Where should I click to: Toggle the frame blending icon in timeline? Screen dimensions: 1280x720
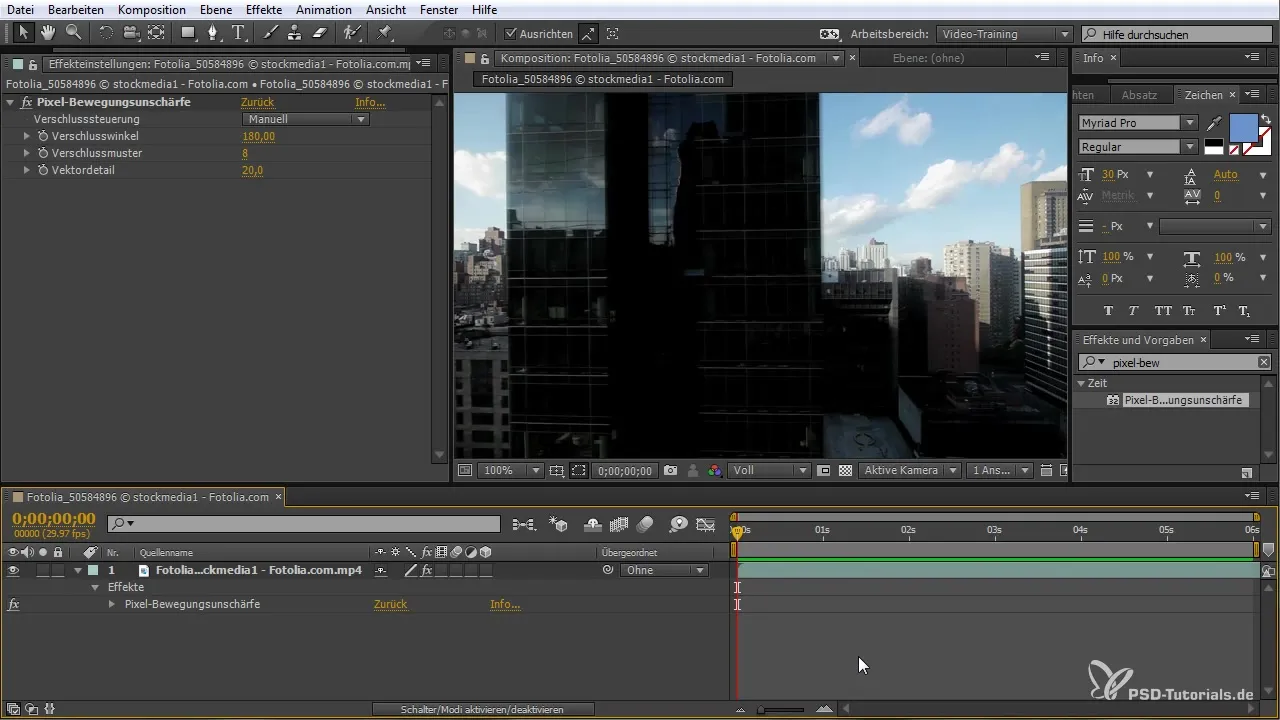619,523
